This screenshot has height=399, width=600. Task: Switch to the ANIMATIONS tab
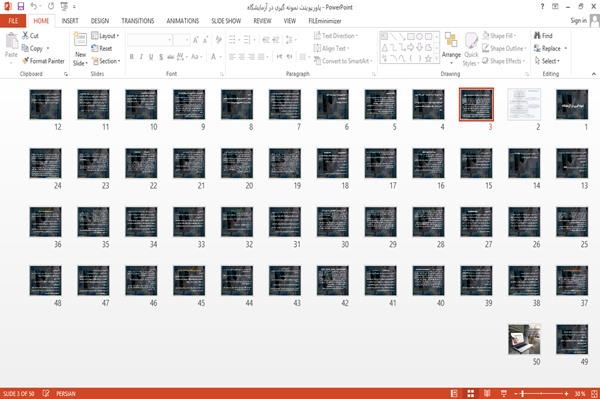[183, 21]
